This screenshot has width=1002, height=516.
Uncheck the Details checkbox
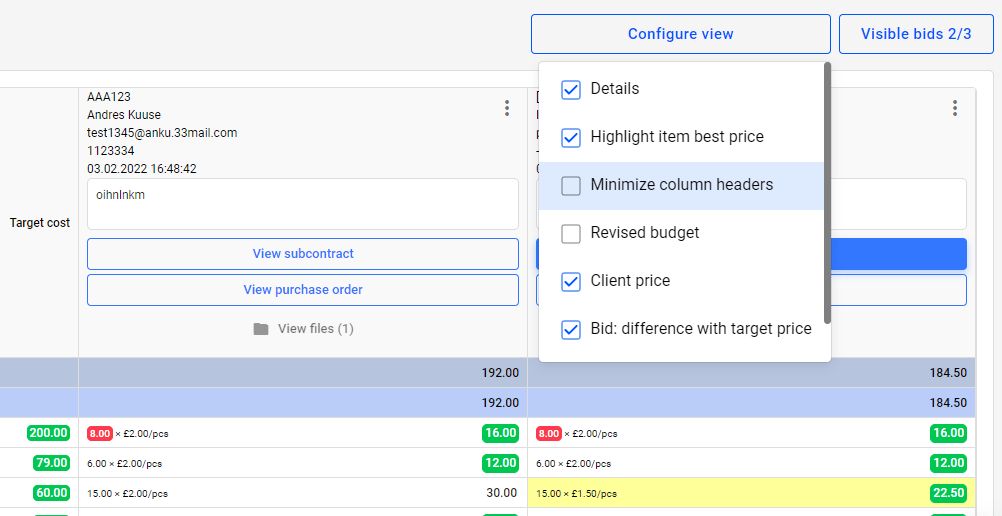571,90
